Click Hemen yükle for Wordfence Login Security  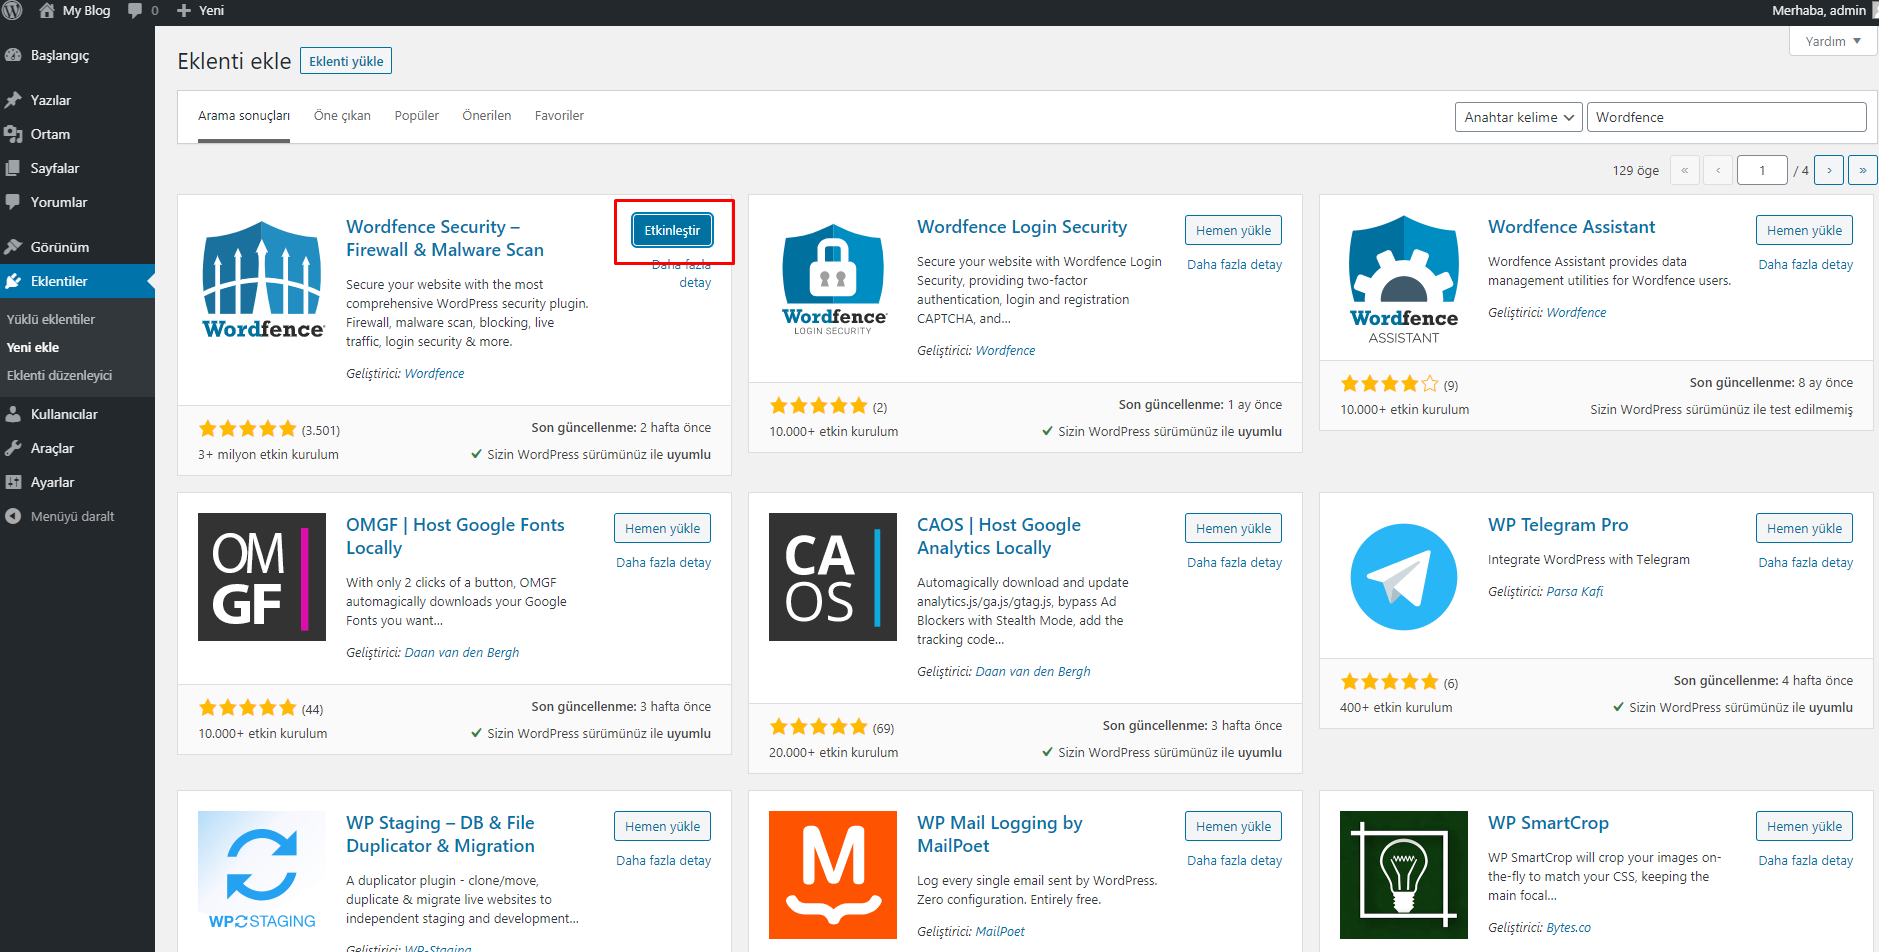[x=1233, y=230]
